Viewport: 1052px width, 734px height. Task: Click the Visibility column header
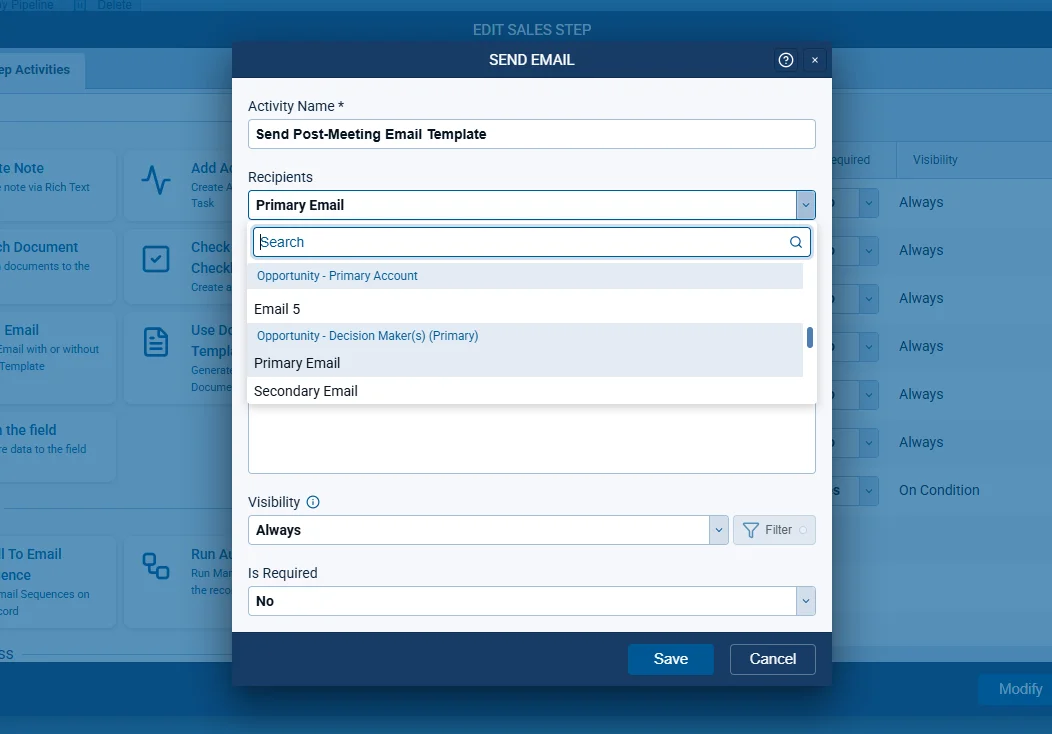(935, 160)
